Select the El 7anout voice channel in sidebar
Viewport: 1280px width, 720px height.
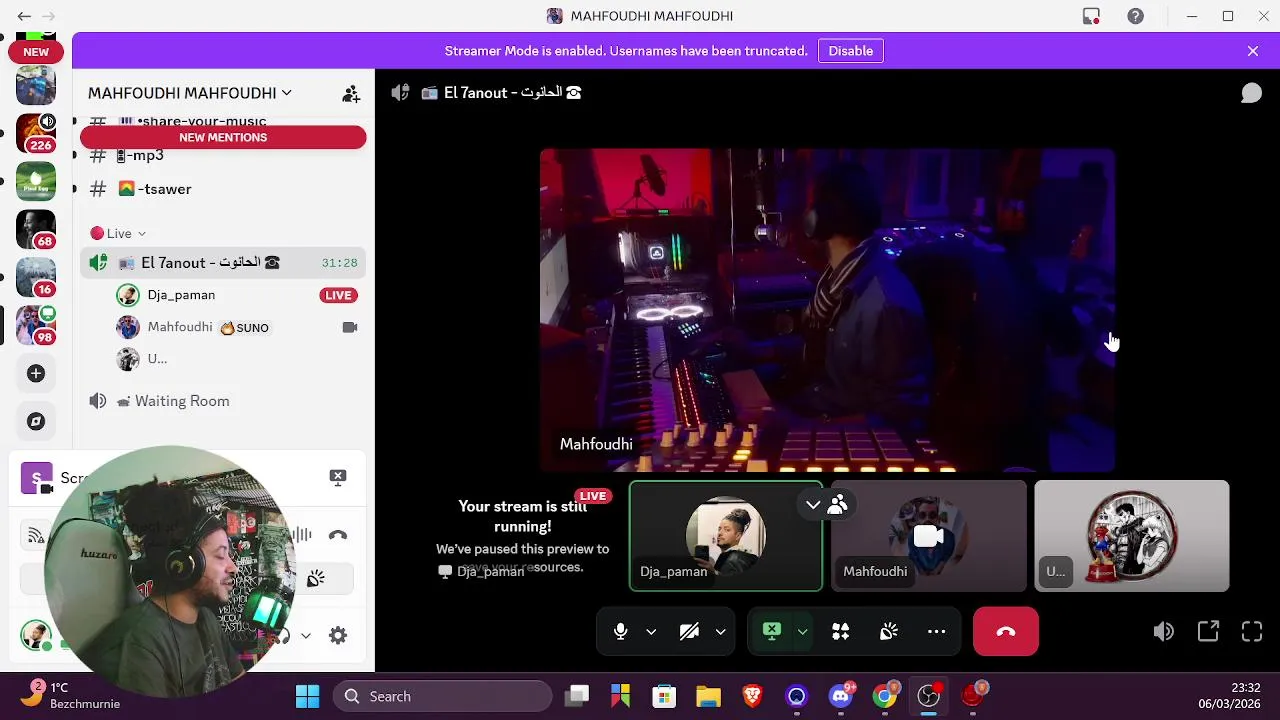[x=223, y=263]
